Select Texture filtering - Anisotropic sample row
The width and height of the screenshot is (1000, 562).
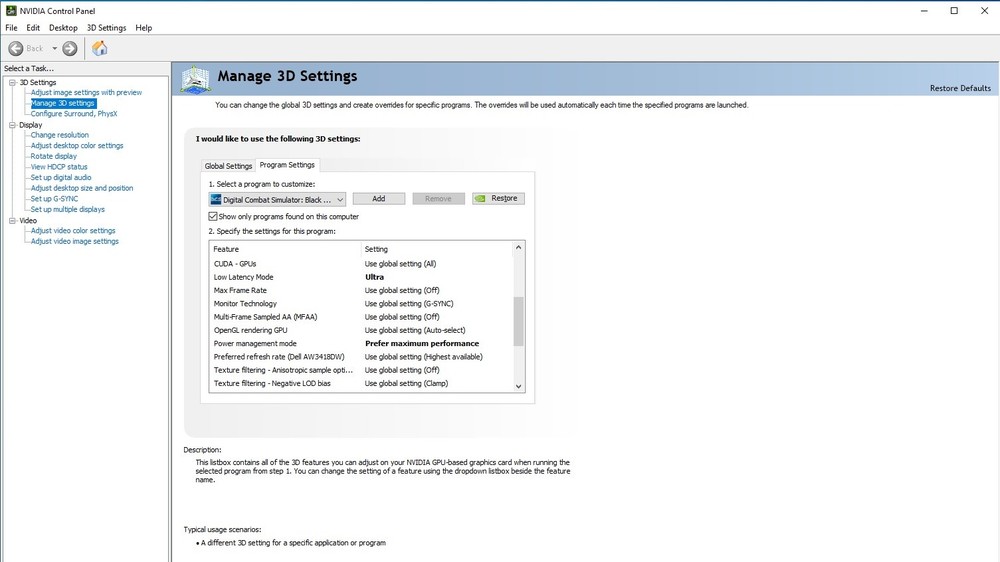(360, 370)
